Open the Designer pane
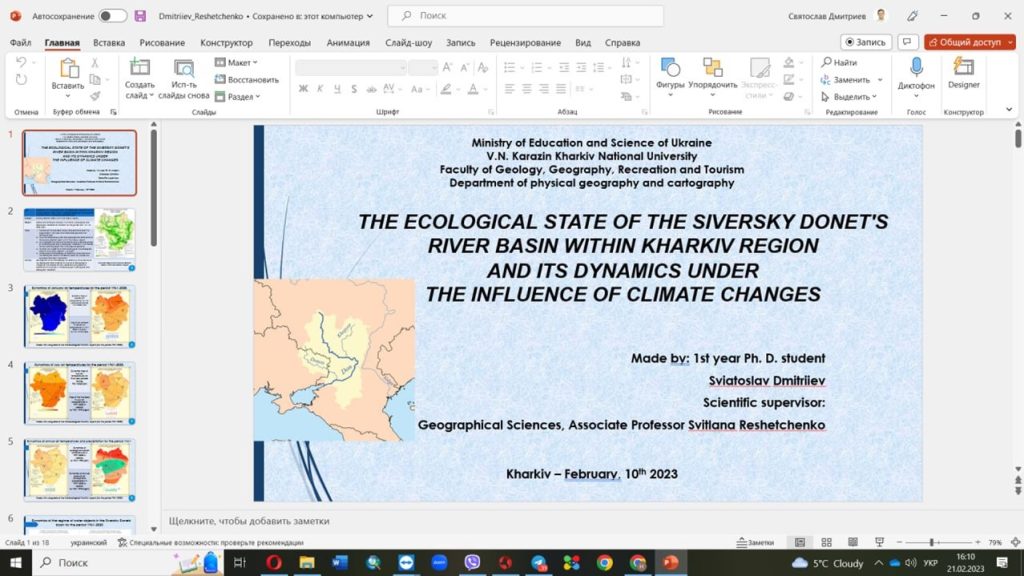 pyautogui.click(x=964, y=68)
